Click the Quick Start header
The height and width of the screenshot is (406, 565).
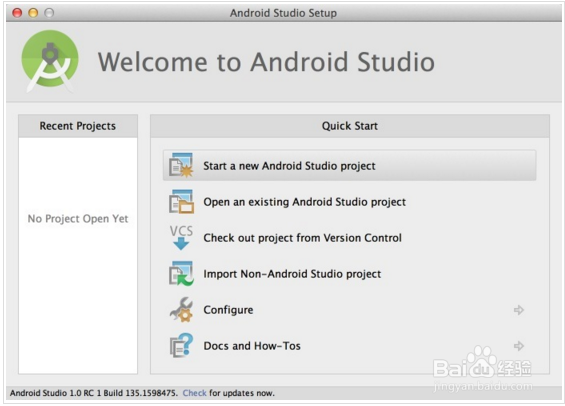tap(350, 126)
